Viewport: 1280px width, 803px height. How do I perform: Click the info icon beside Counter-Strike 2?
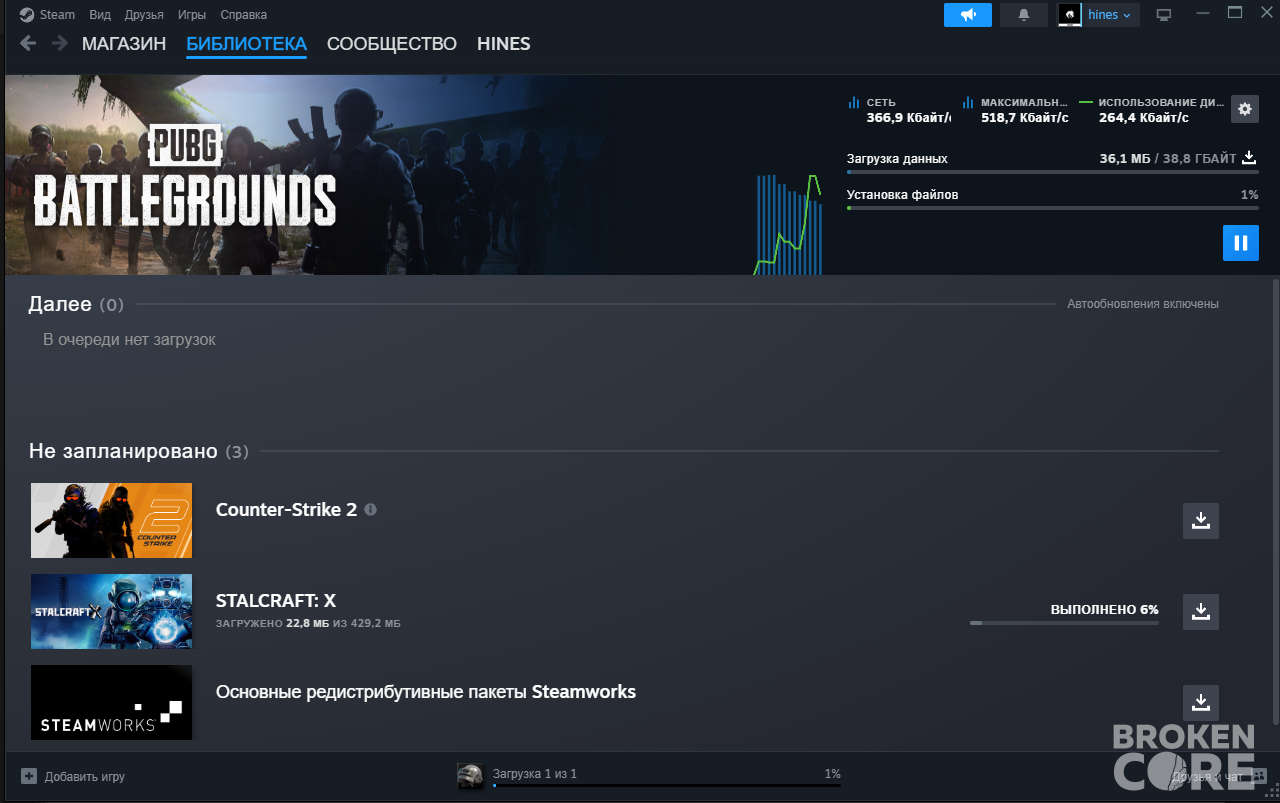pos(371,509)
